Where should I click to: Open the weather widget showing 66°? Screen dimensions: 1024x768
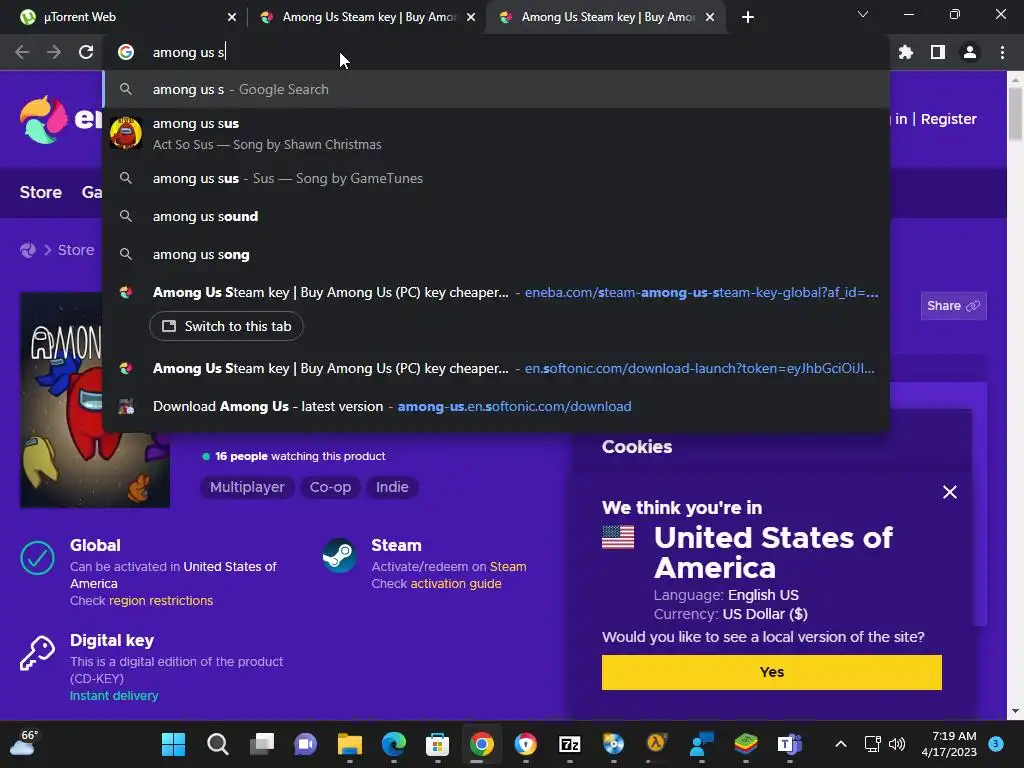click(24, 743)
